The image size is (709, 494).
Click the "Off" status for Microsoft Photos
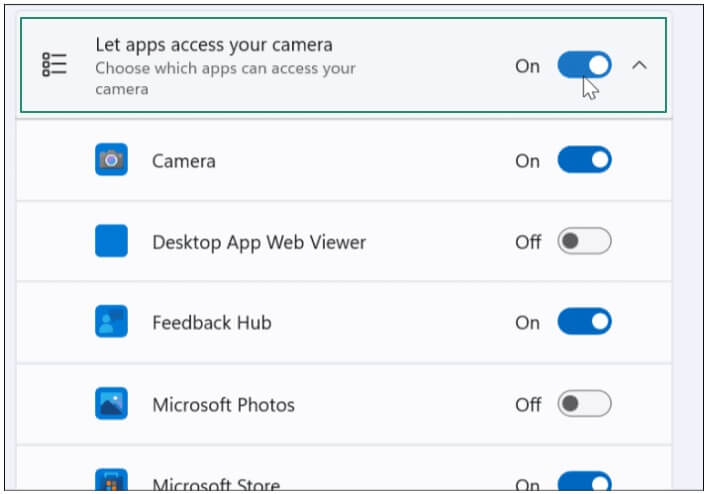pyautogui.click(x=528, y=405)
